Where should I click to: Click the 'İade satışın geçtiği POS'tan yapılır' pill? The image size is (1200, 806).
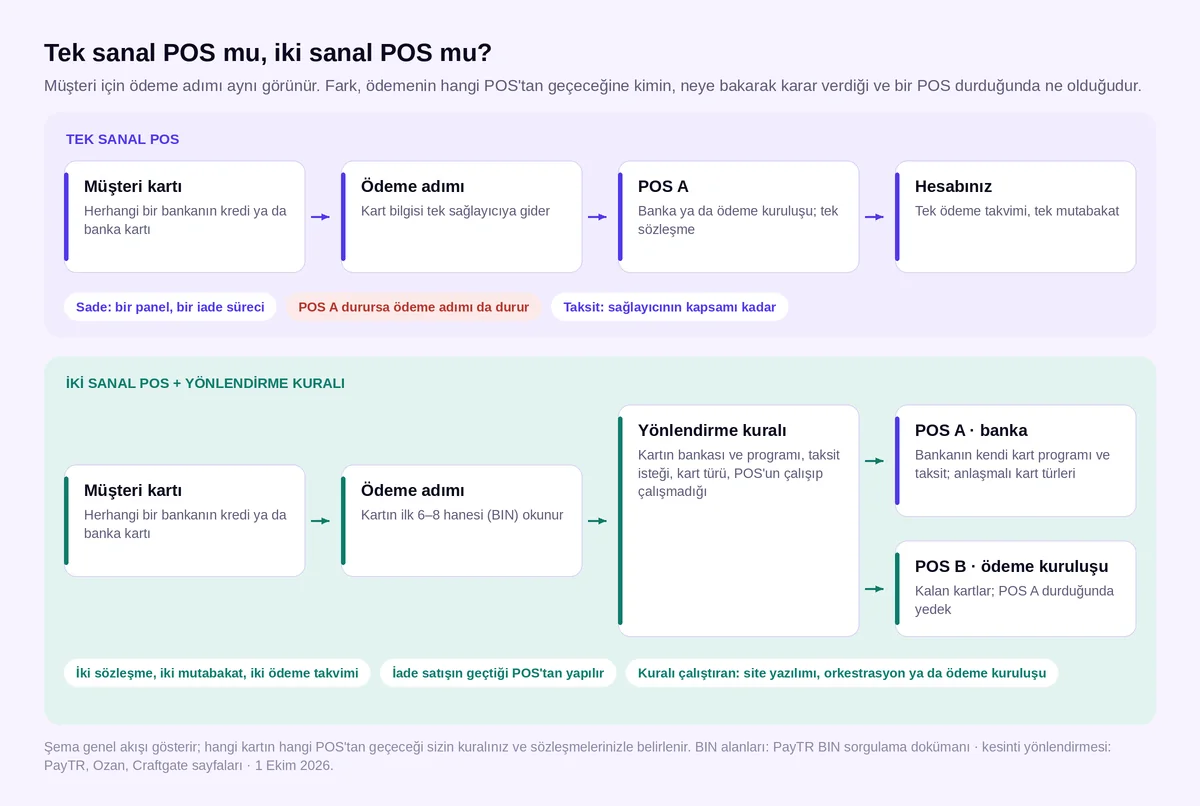point(498,673)
